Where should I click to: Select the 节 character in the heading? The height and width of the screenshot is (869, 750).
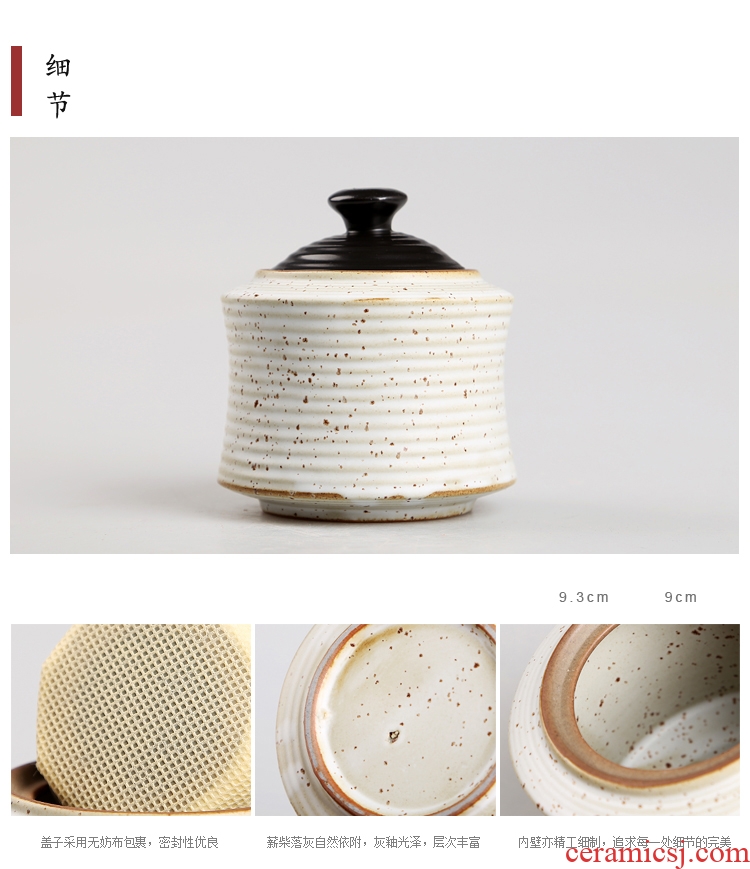(x=58, y=104)
